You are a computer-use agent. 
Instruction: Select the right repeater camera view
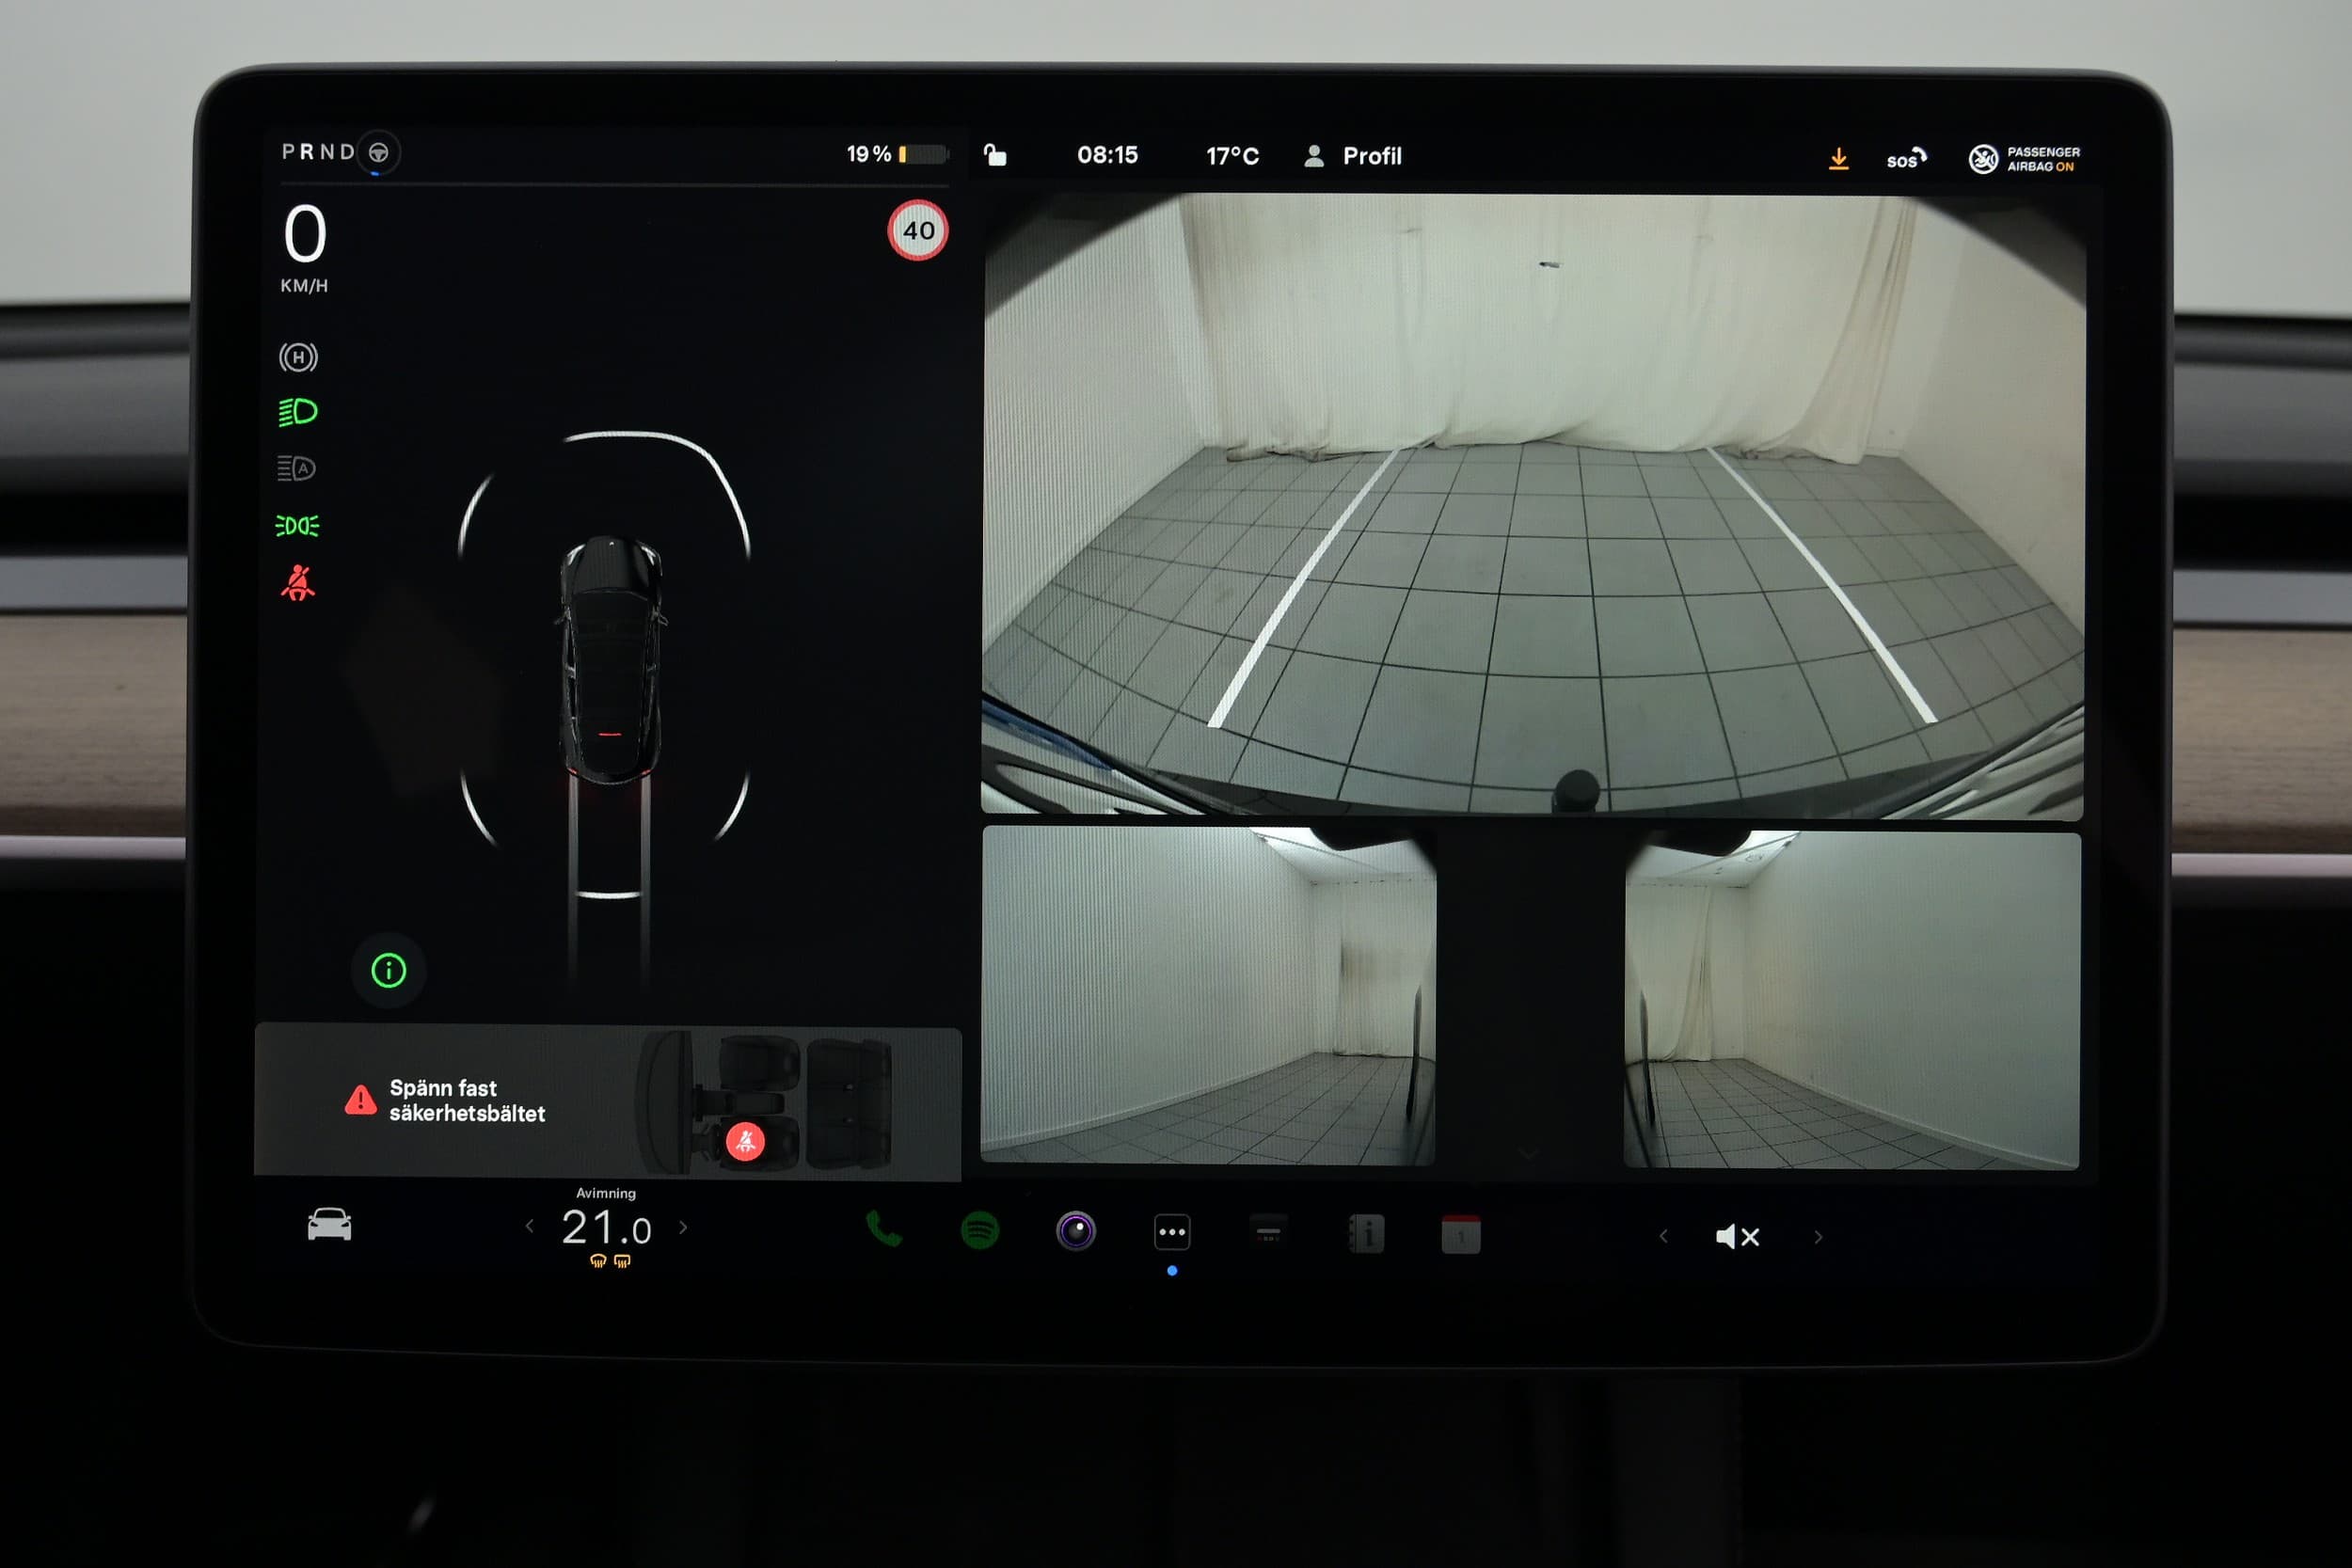1852,1000
